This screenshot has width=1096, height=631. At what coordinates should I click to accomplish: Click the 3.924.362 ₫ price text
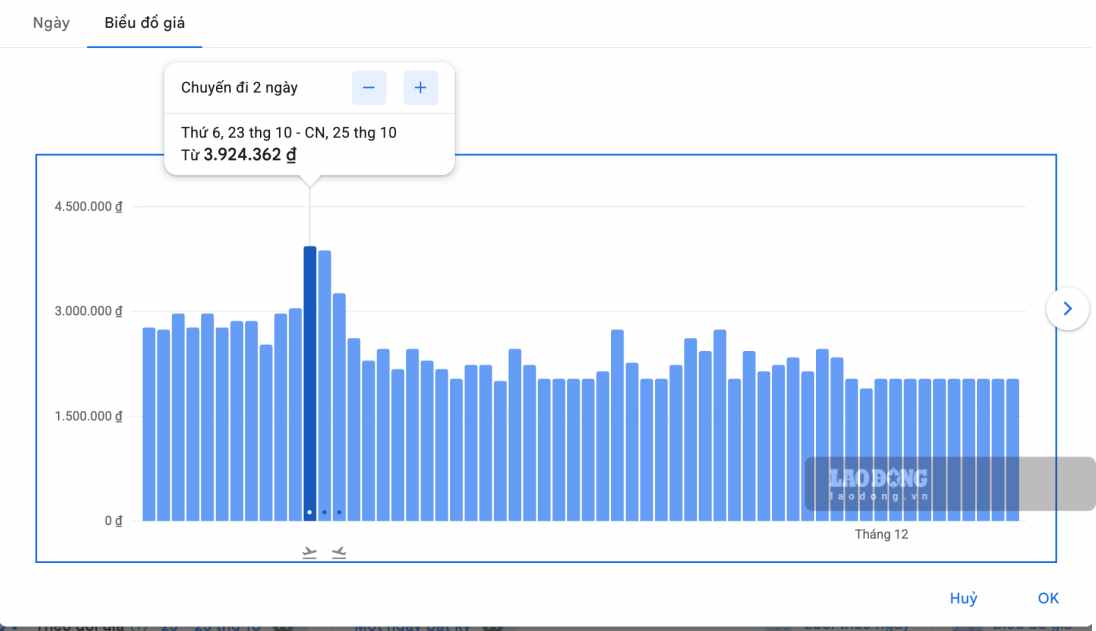pos(250,154)
